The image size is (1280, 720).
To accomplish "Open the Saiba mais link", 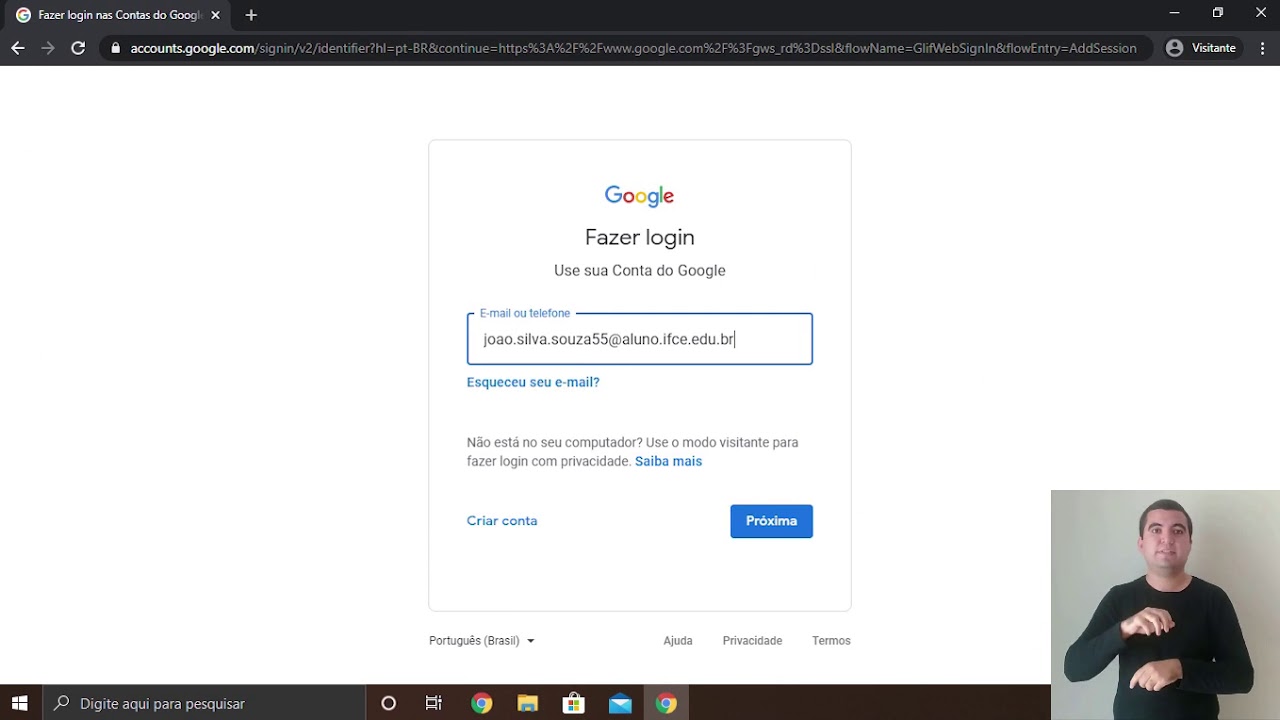I will coord(668,461).
